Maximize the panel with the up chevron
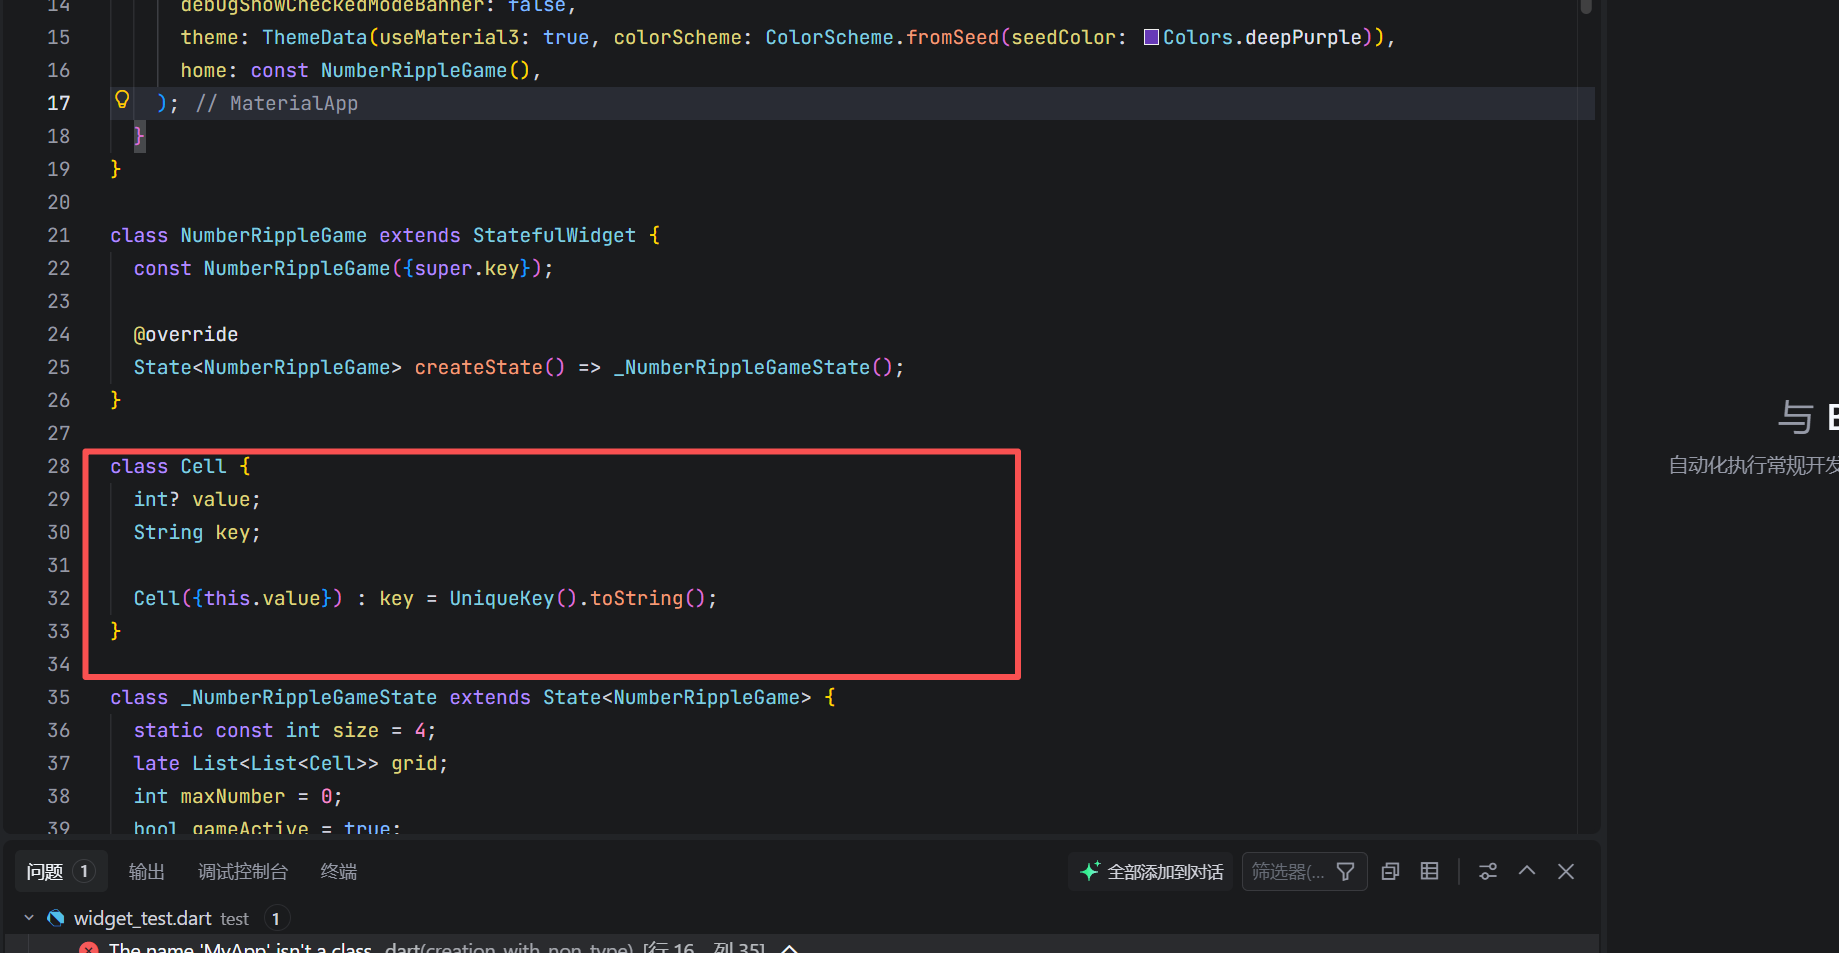The width and height of the screenshot is (1839, 953). 1527,871
